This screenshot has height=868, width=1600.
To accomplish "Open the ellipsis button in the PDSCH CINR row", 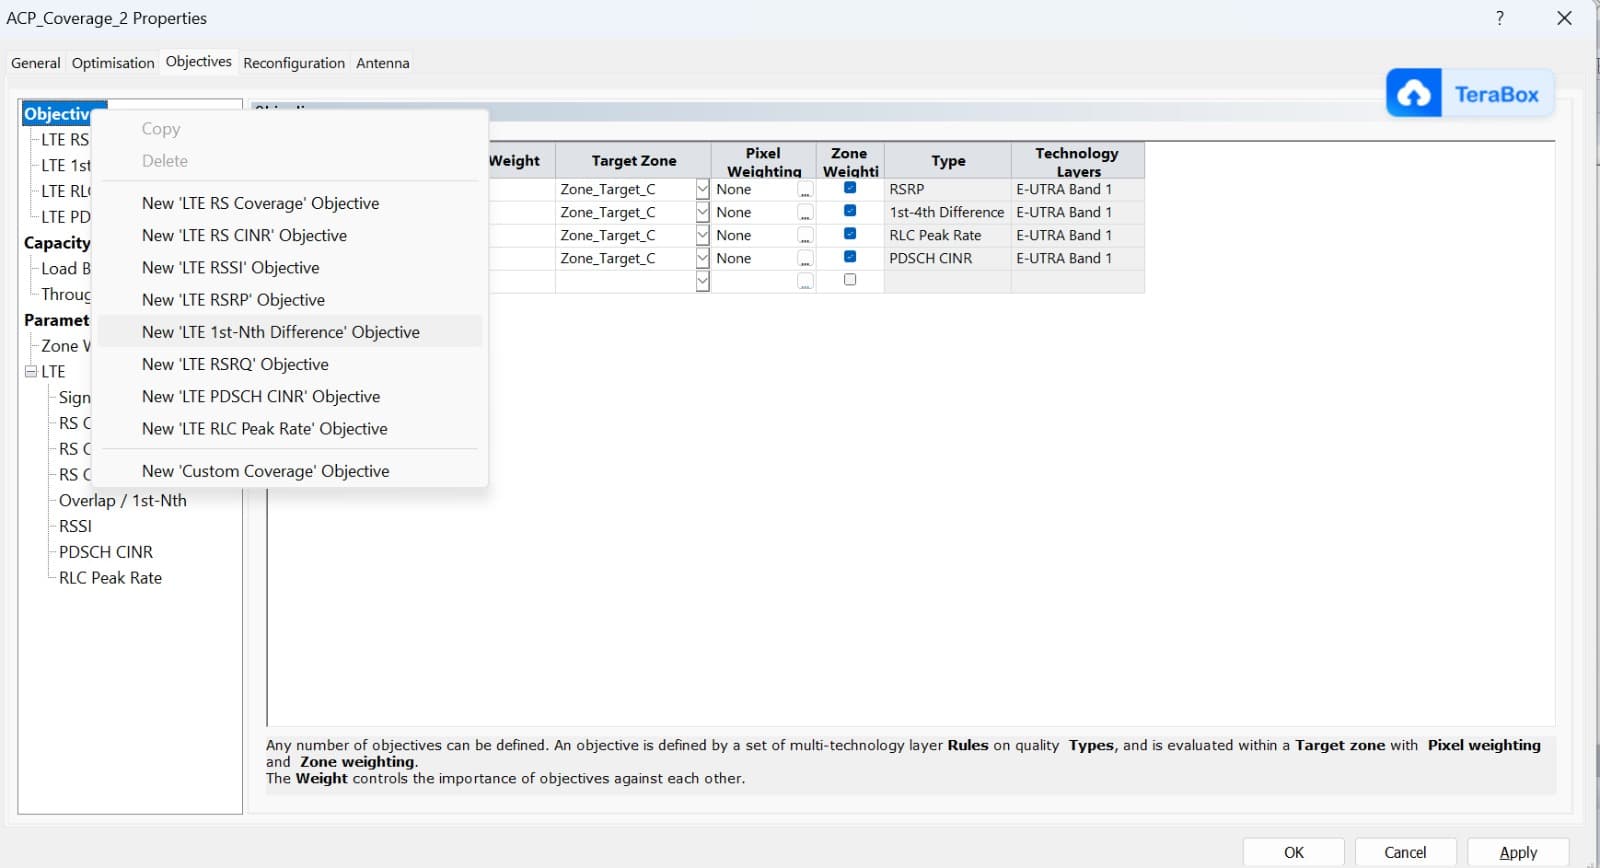I will coord(805,259).
